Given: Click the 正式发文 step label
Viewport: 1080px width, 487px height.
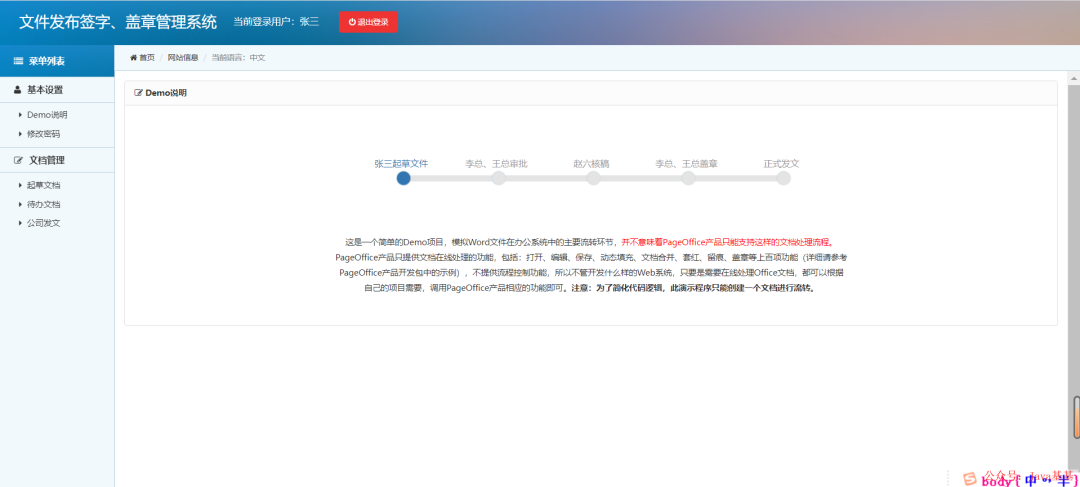Looking at the screenshot, I should pyautogui.click(x=781, y=164).
